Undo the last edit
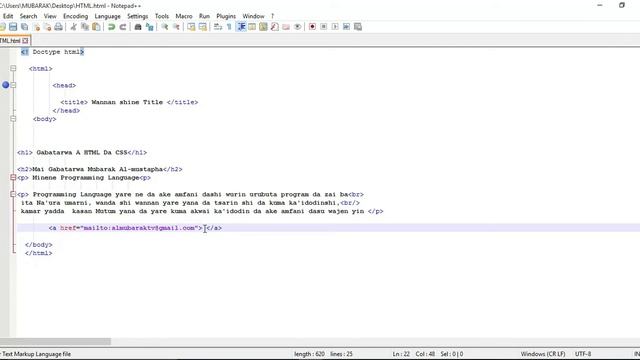The height and width of the screenshot is (360, 640). tap(111, 27)
